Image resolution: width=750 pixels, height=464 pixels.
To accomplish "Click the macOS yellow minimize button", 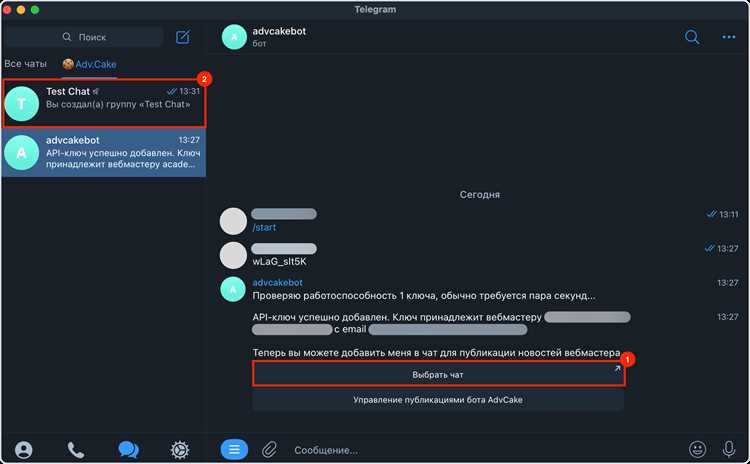I will click(21, 10).
